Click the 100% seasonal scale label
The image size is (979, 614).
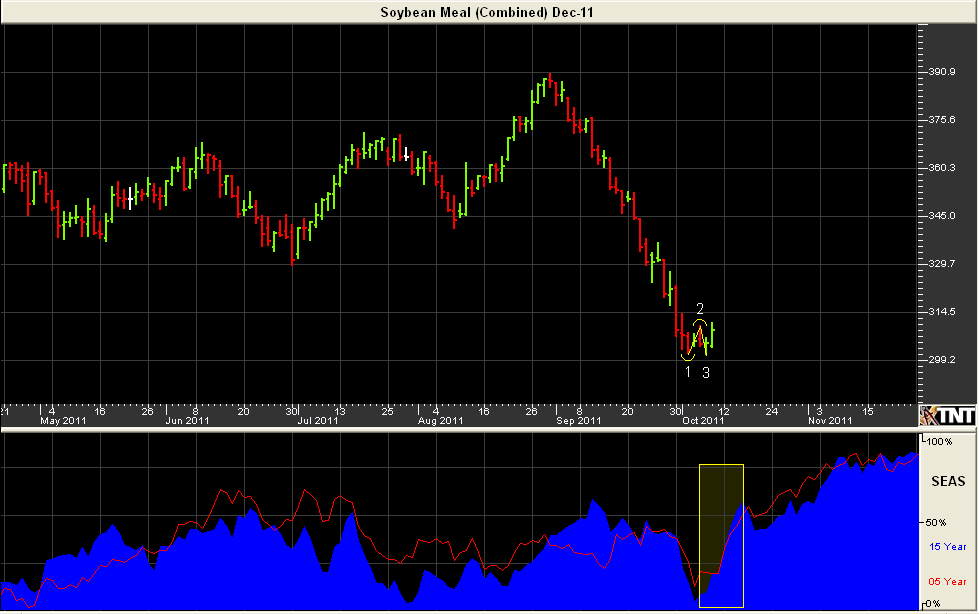pyautogui.click(x=940, y=442)
